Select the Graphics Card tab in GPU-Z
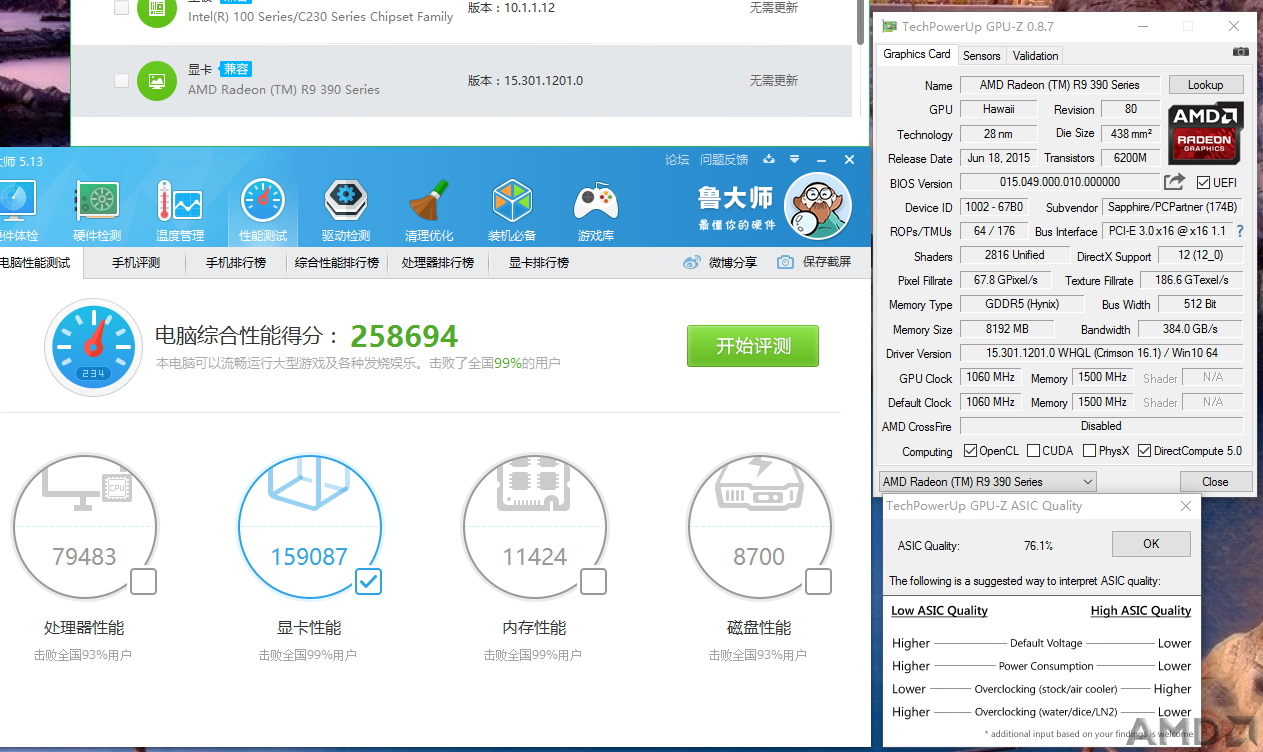Image resolution: width=1263 pixels, height=752 pixels. 917,54
